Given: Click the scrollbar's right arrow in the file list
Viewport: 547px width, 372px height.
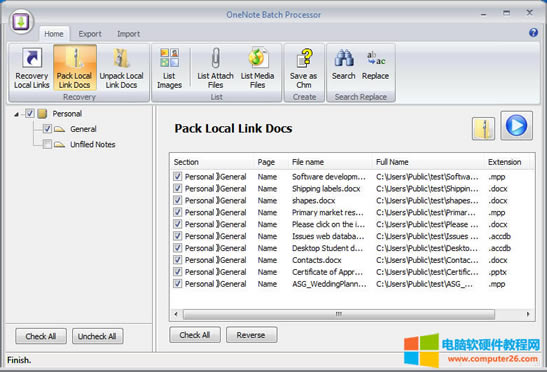Looking at the screenshot, I should tap(528, 314).
